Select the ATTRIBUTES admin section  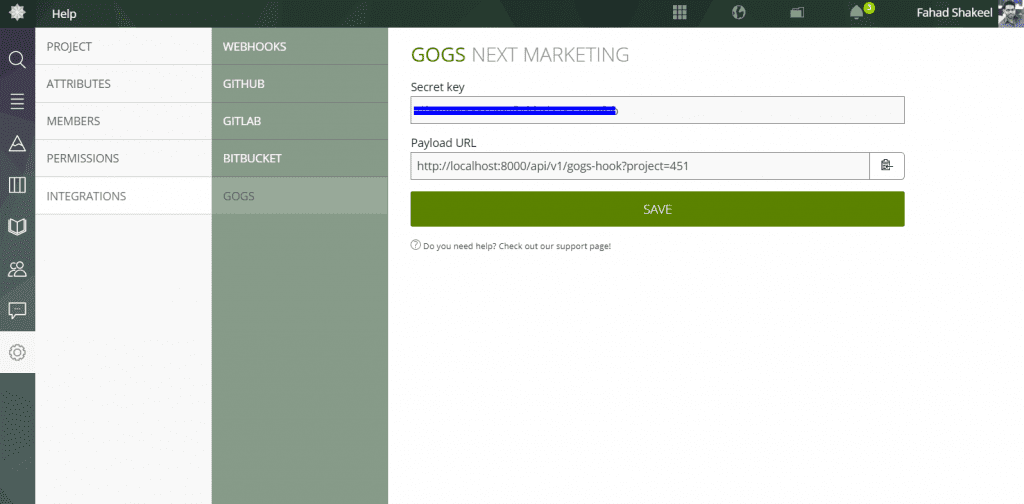(123, 84)
